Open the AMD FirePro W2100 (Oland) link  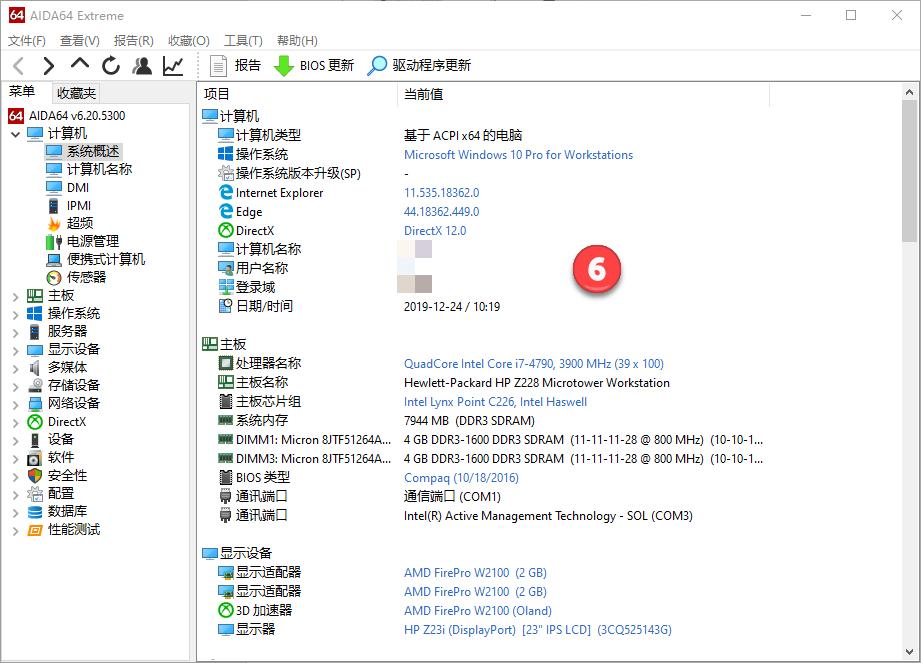[x=478, y=611]
